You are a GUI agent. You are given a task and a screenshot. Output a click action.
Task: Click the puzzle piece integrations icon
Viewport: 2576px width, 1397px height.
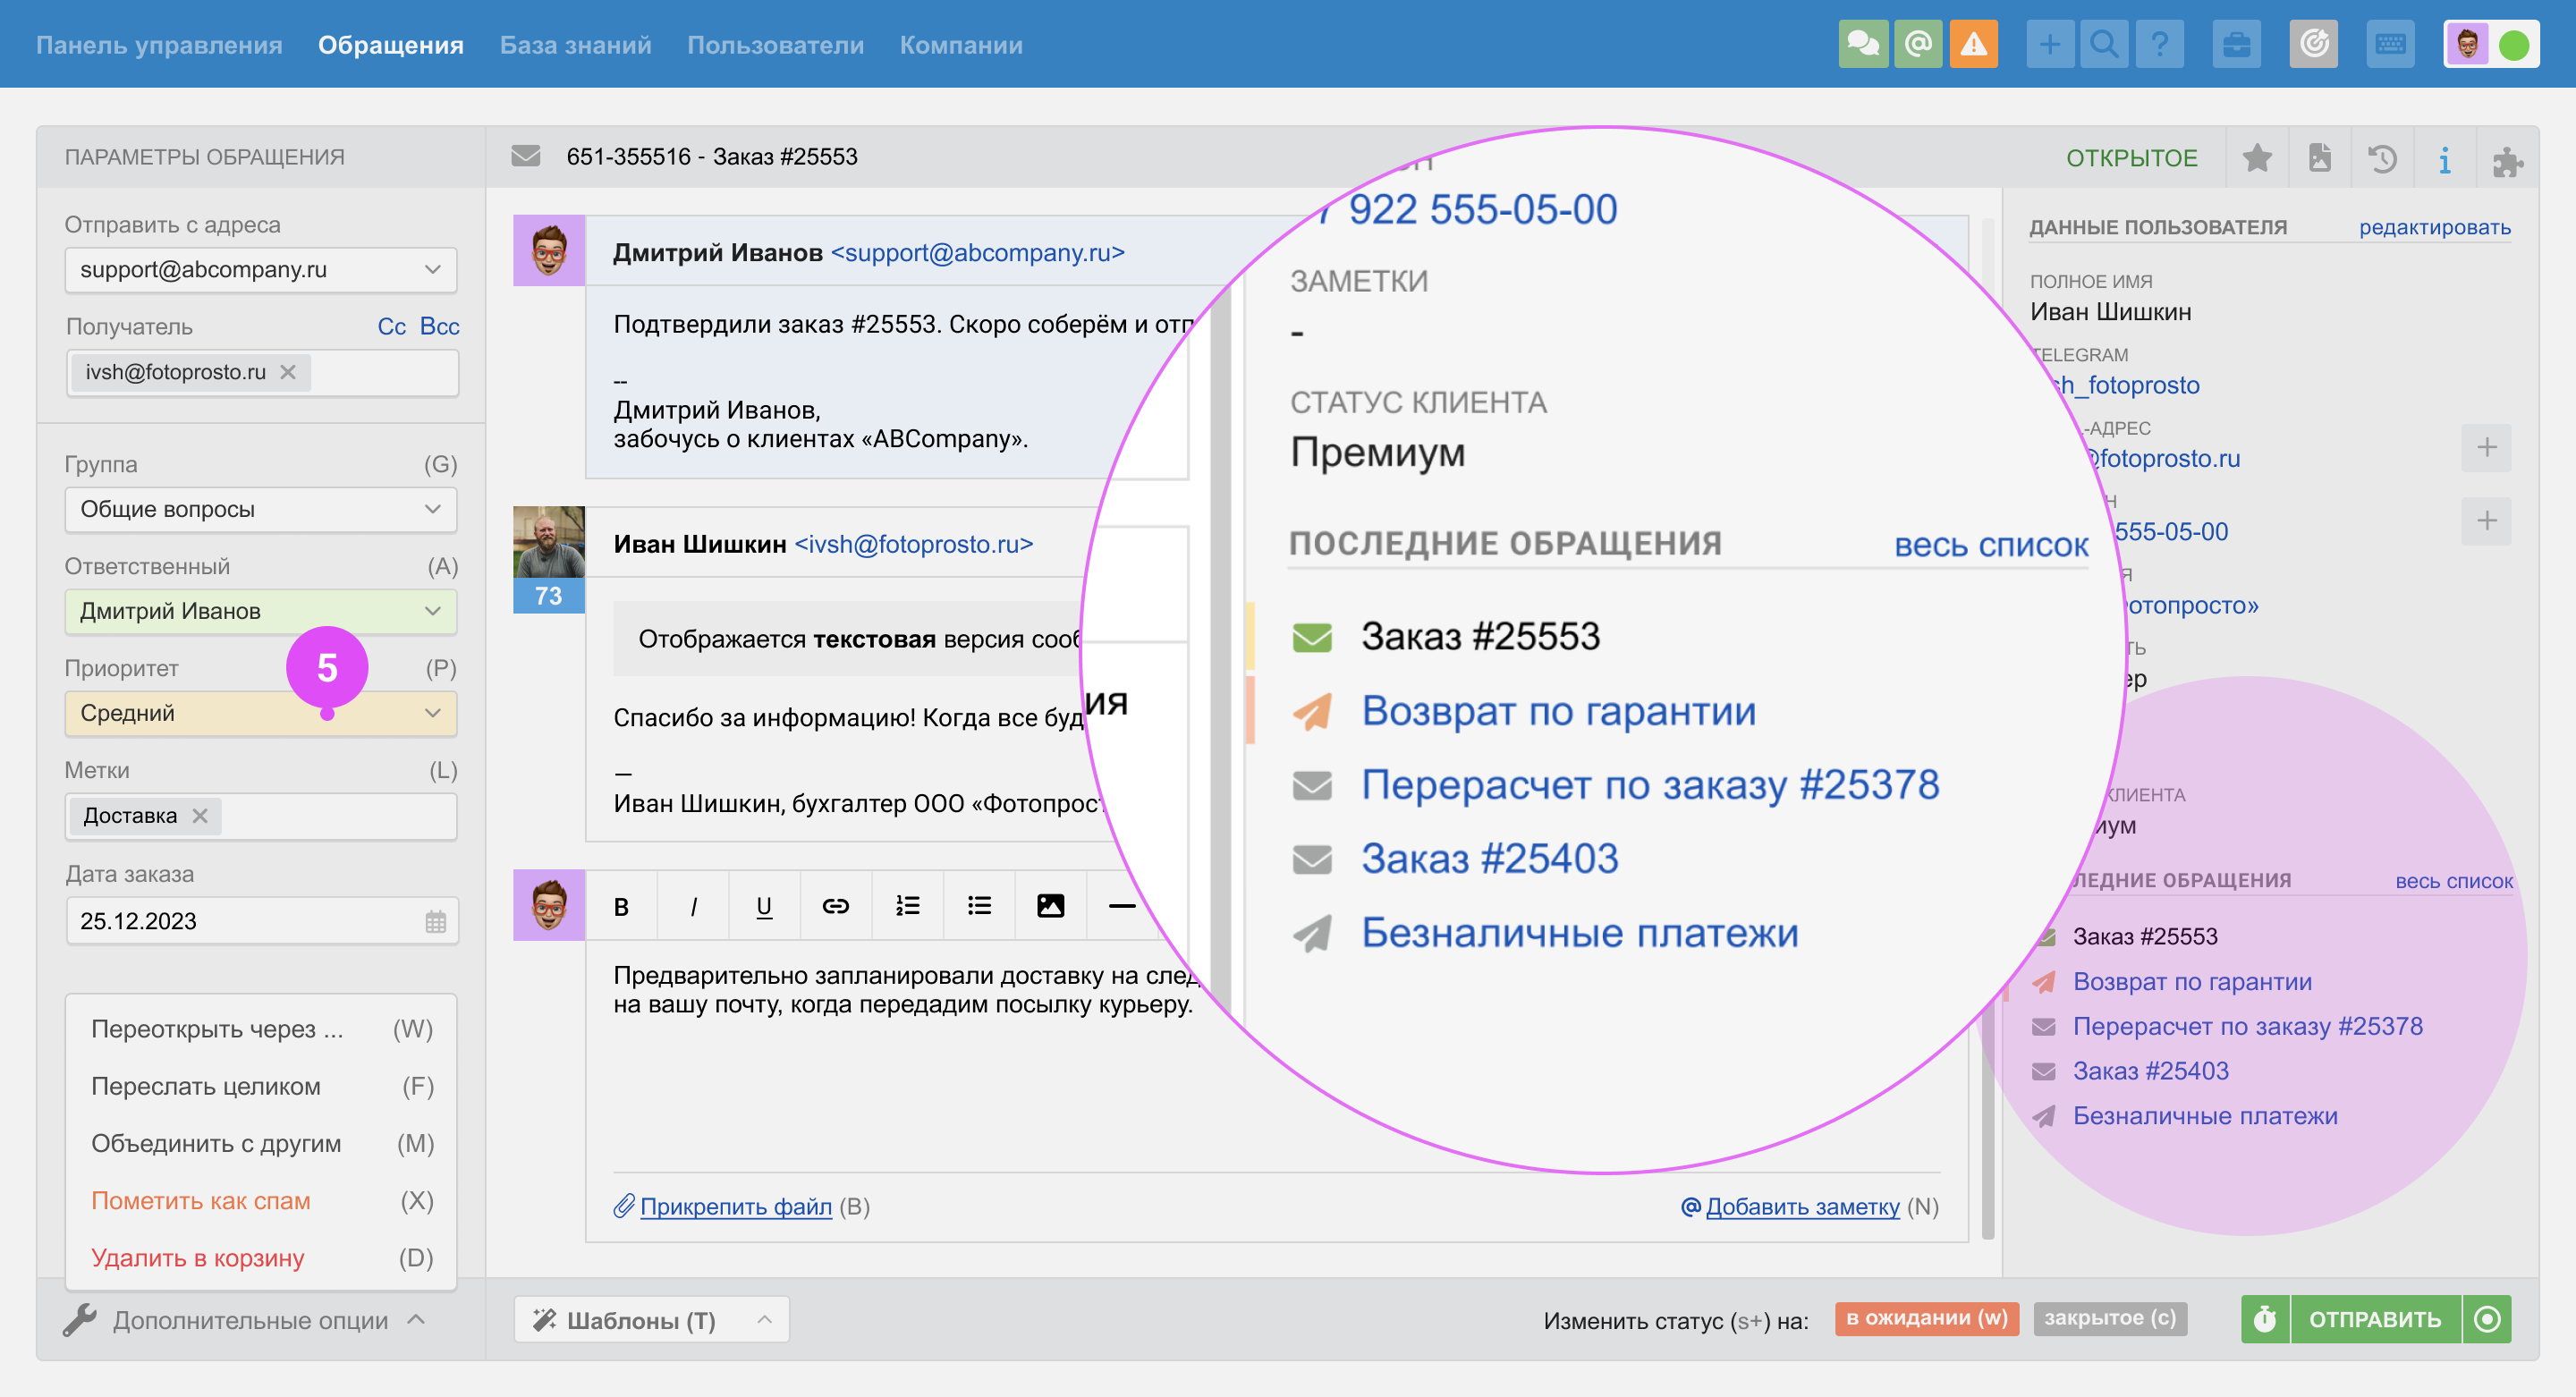point(2507,160)
